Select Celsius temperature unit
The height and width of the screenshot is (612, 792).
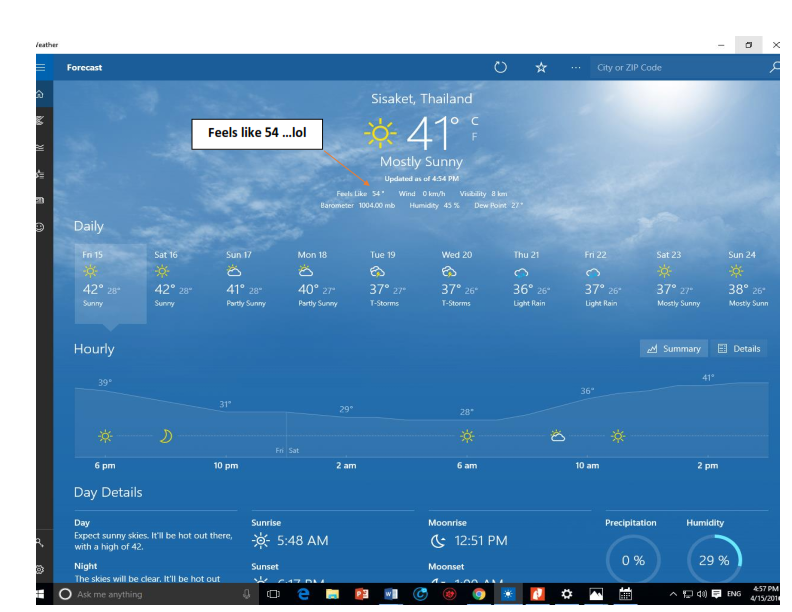(474, 121)
